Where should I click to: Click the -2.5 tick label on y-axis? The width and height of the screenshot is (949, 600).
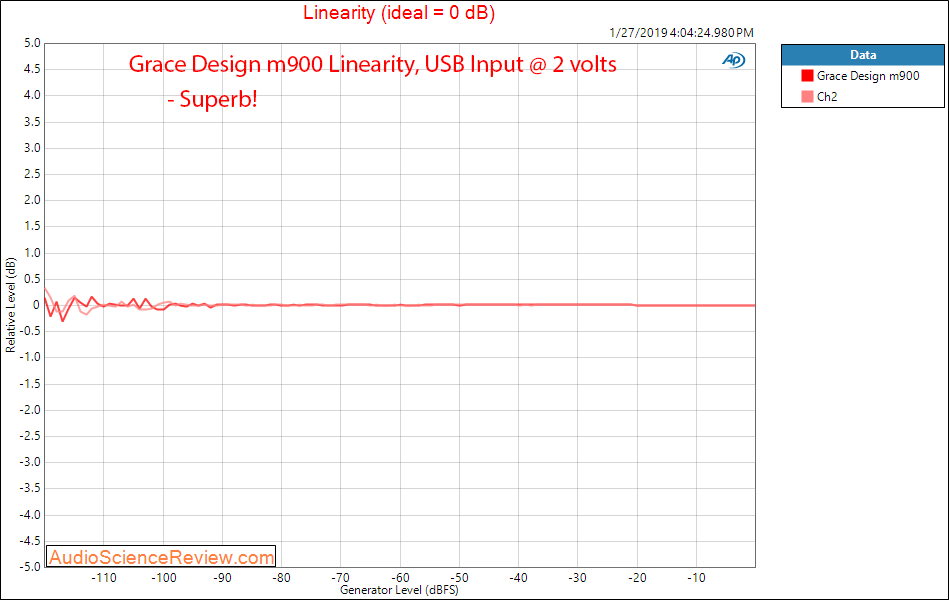(x=30, y=435)
